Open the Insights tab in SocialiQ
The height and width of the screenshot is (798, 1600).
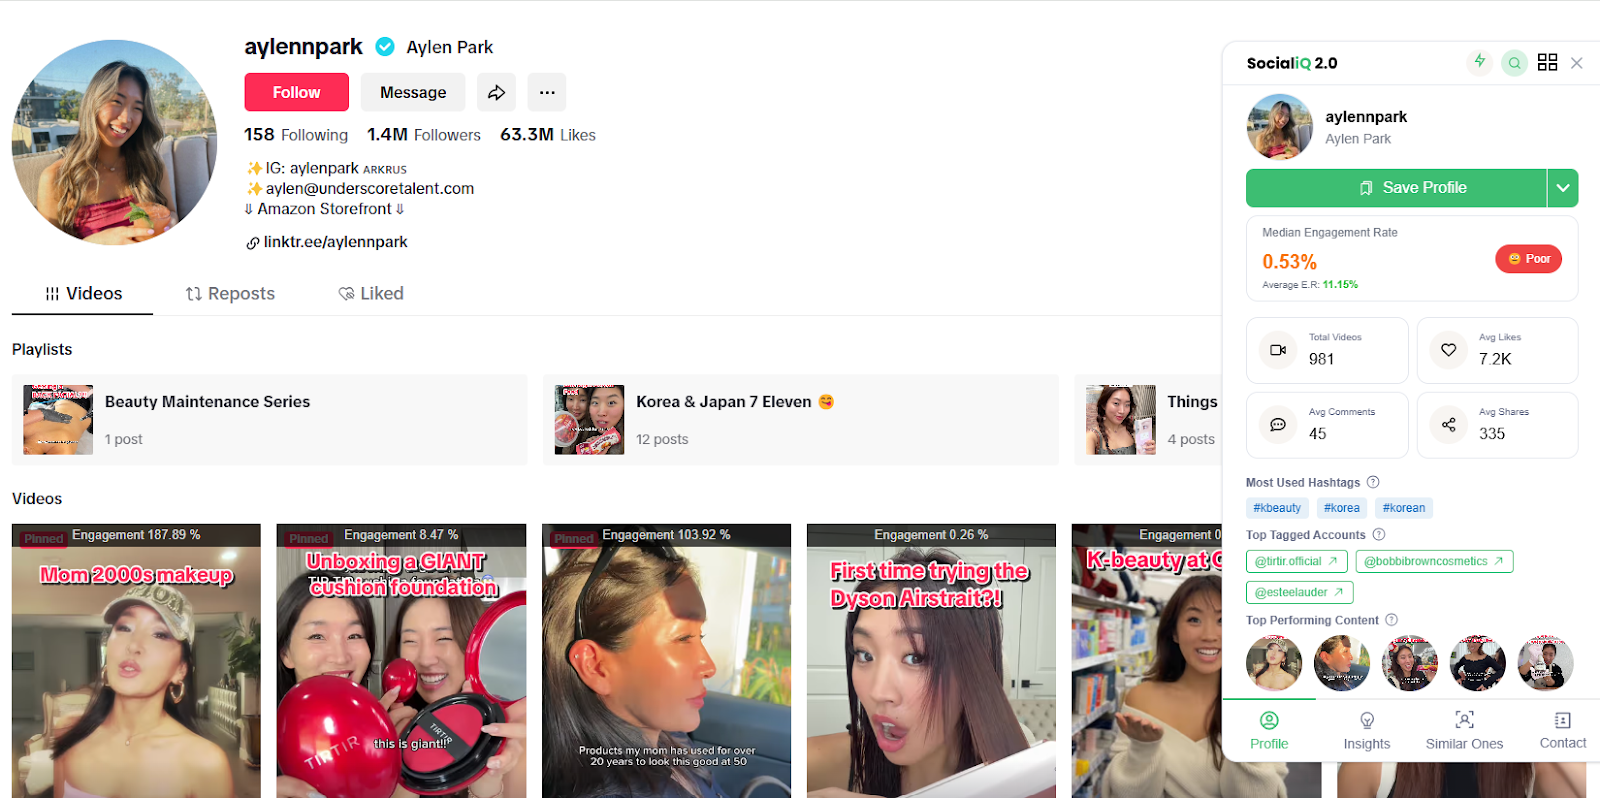(x=1367, y=731)
